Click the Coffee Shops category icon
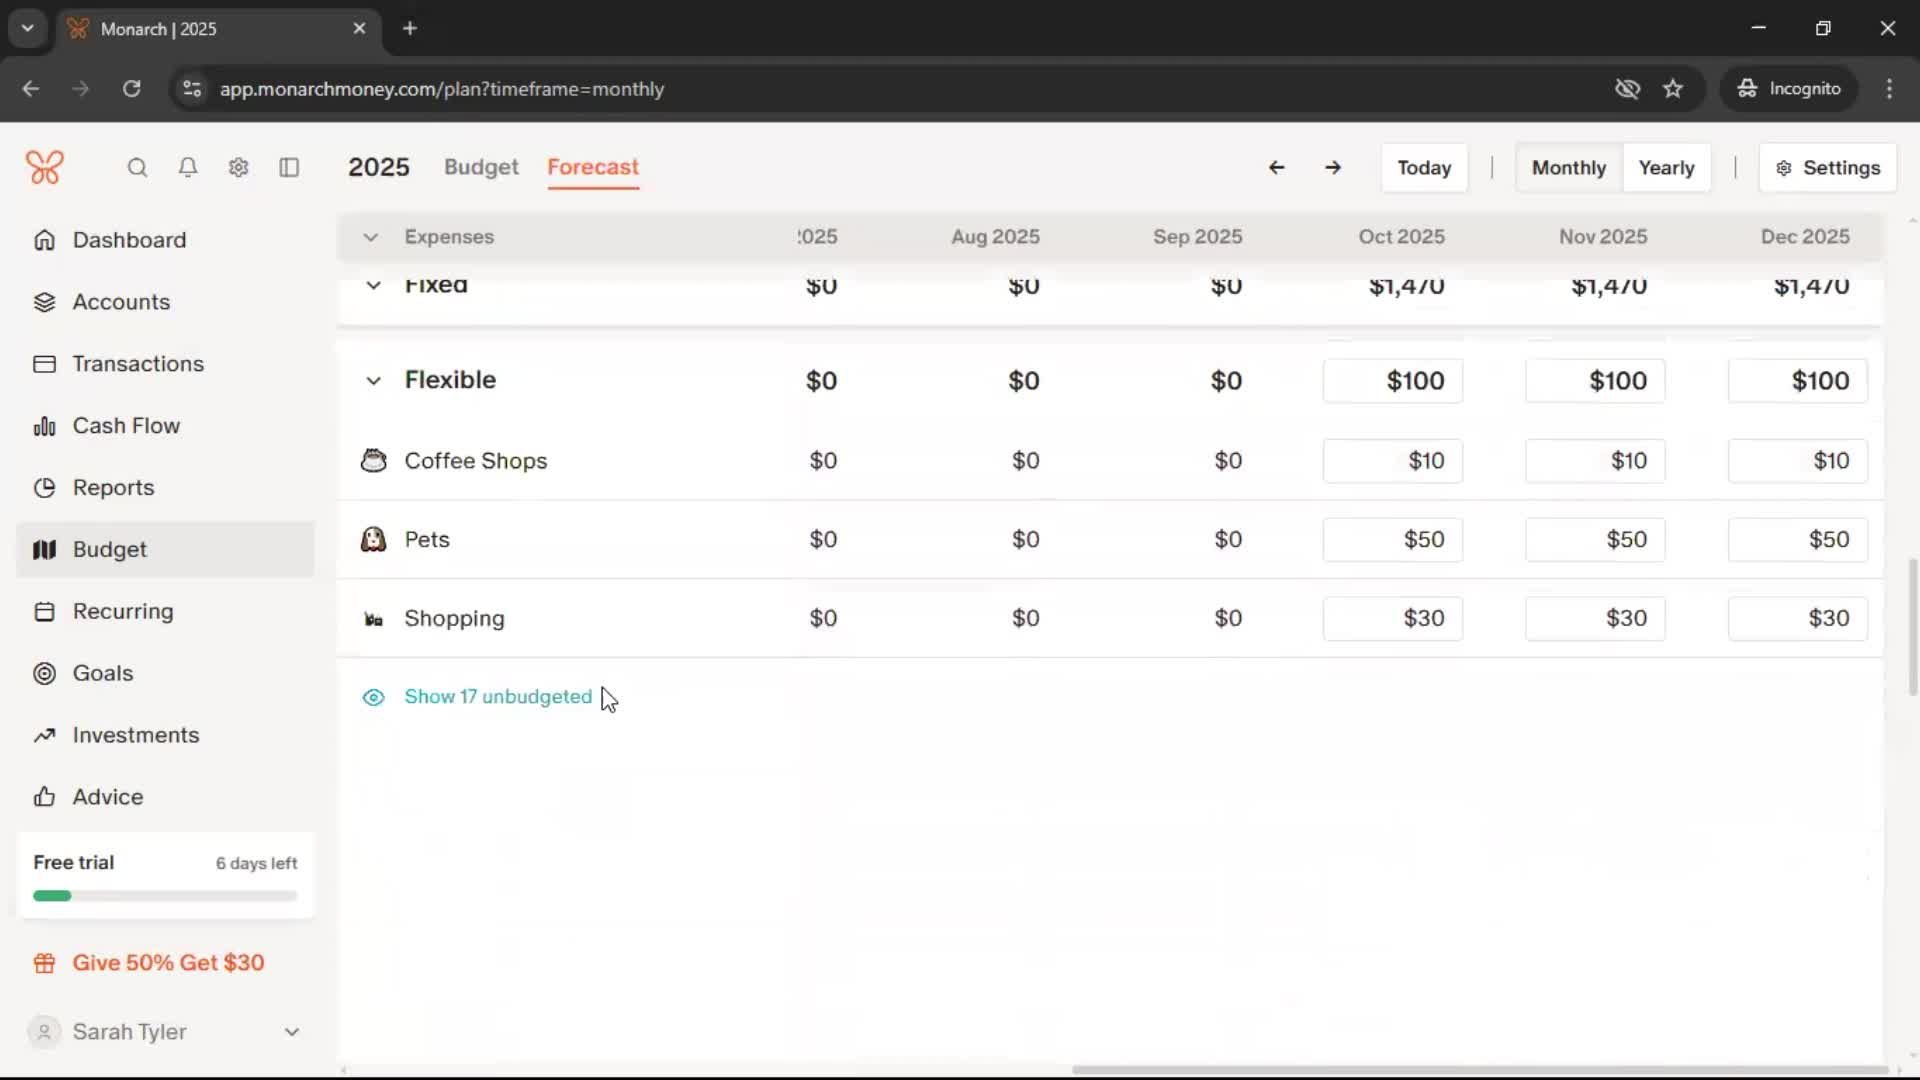 pyautogui.click(x=373, y=461)
